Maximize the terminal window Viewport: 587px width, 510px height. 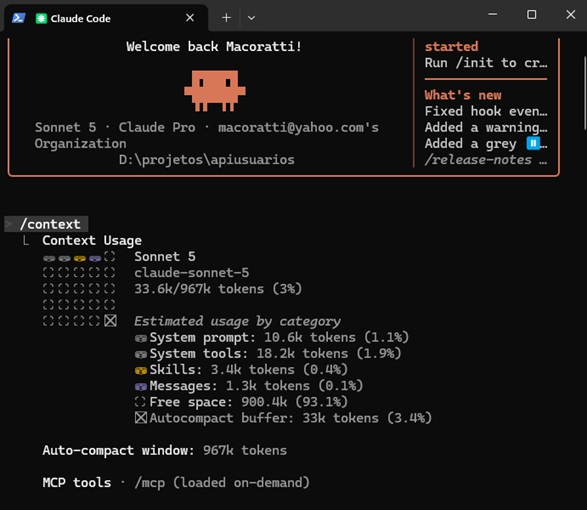point(531,15)
